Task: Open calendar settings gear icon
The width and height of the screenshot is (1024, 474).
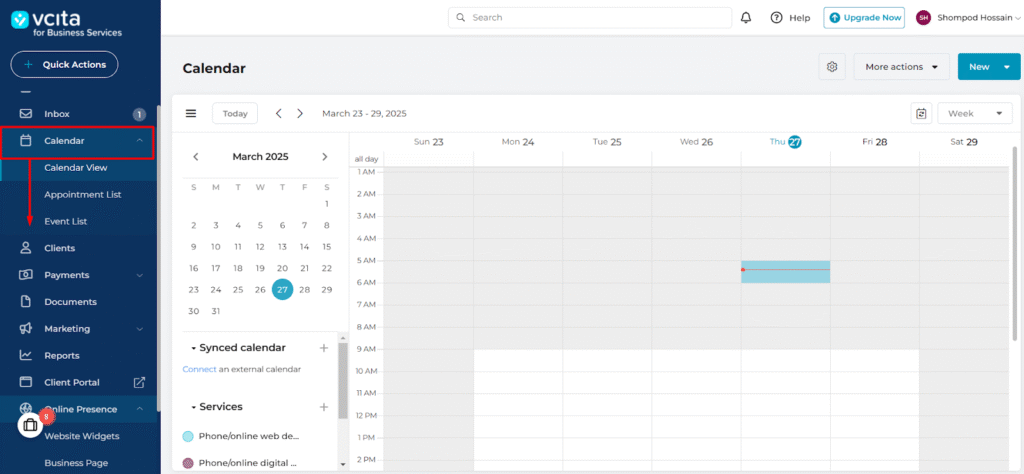Action: (x=831, y=67)
